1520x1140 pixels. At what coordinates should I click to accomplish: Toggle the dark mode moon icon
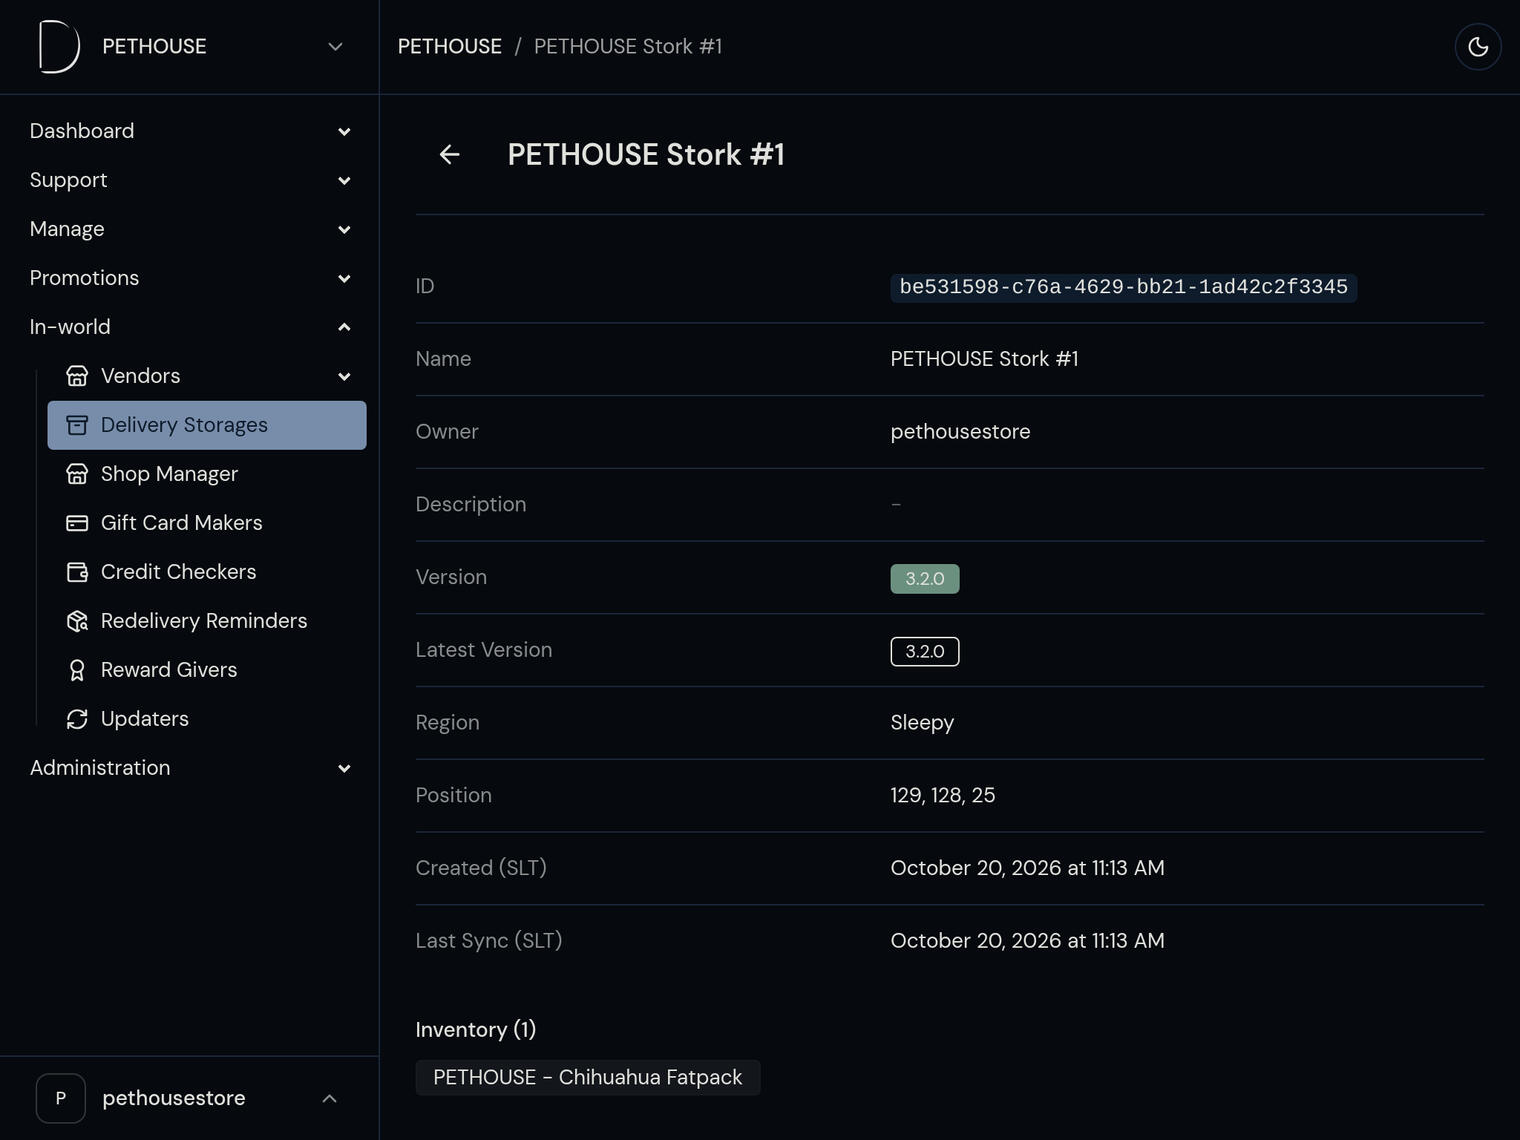tap(1478, 47)
